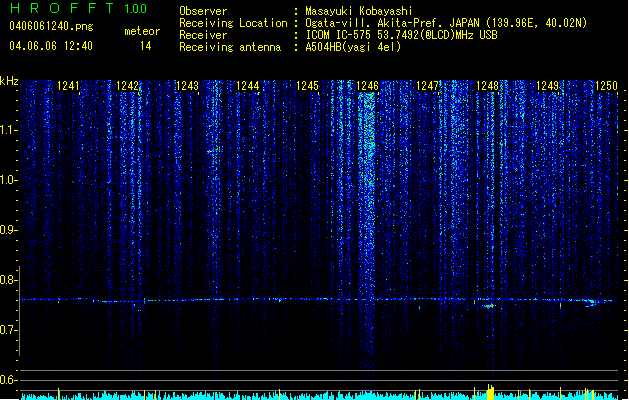Screen dimensions: 629x400
Task: Click the location text Ogata-vill. Akita-Pref. JAPAN
Action: (392, 23)
